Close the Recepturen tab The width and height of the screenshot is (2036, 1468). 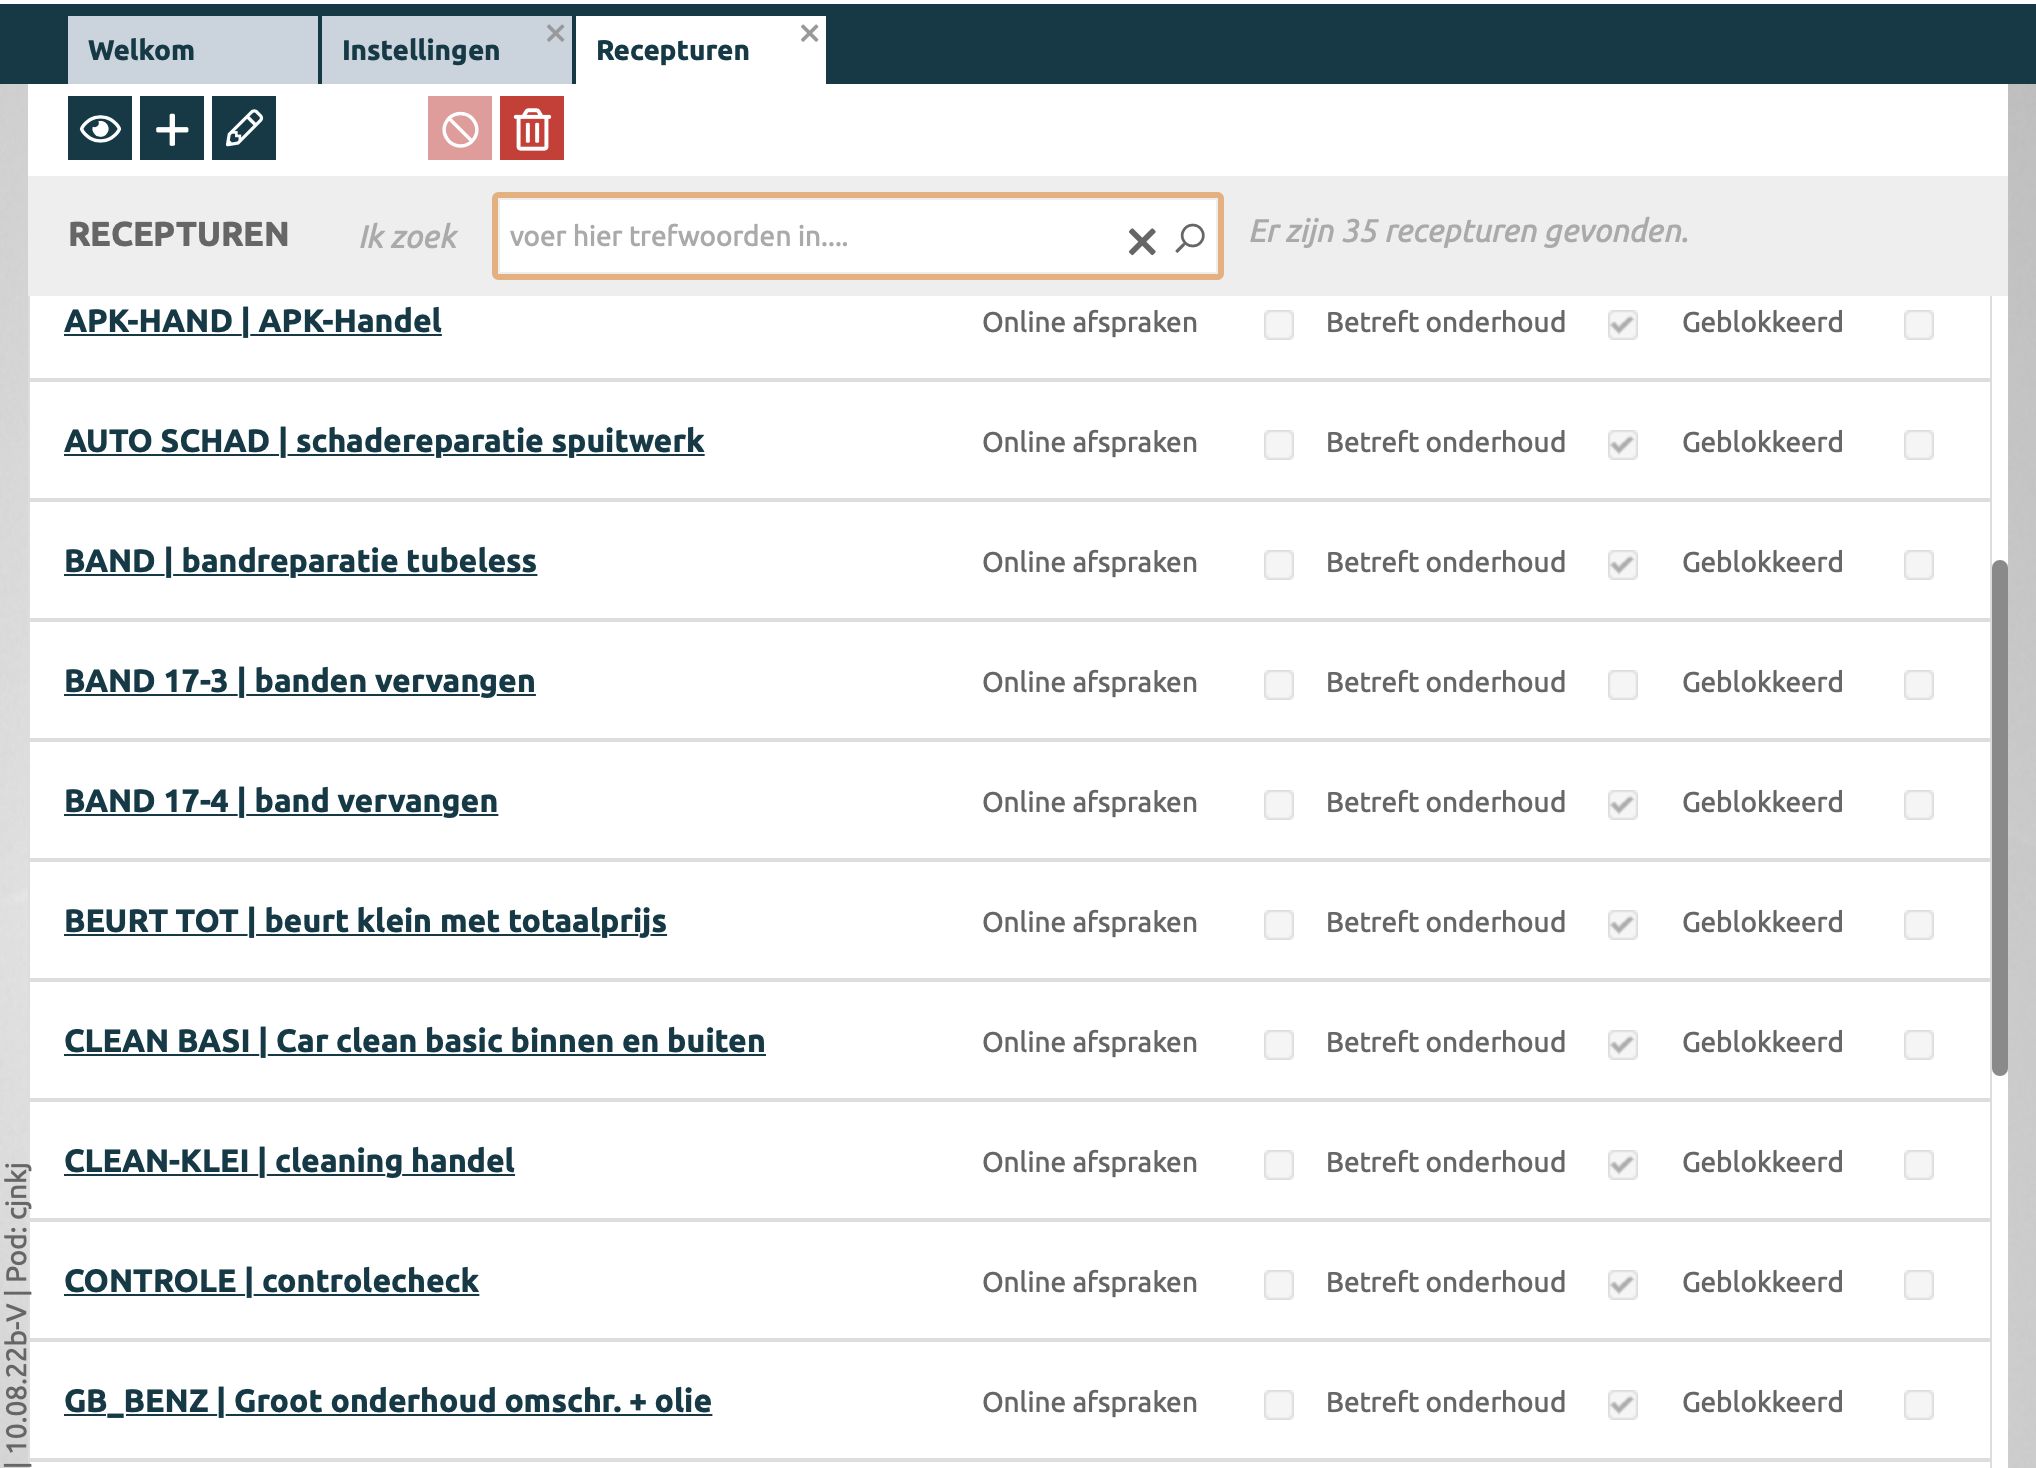(x=809, y=33)
